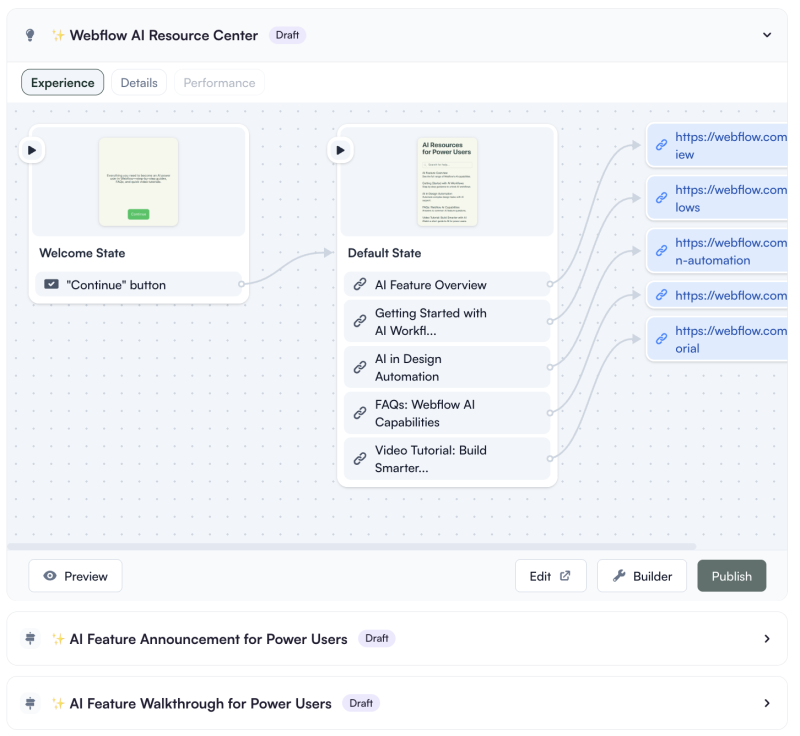Image resolution: width=800 pixels, height=736 pixels.
Task: Publish the Webflow AI Resource Center experience
Action: 731,575
